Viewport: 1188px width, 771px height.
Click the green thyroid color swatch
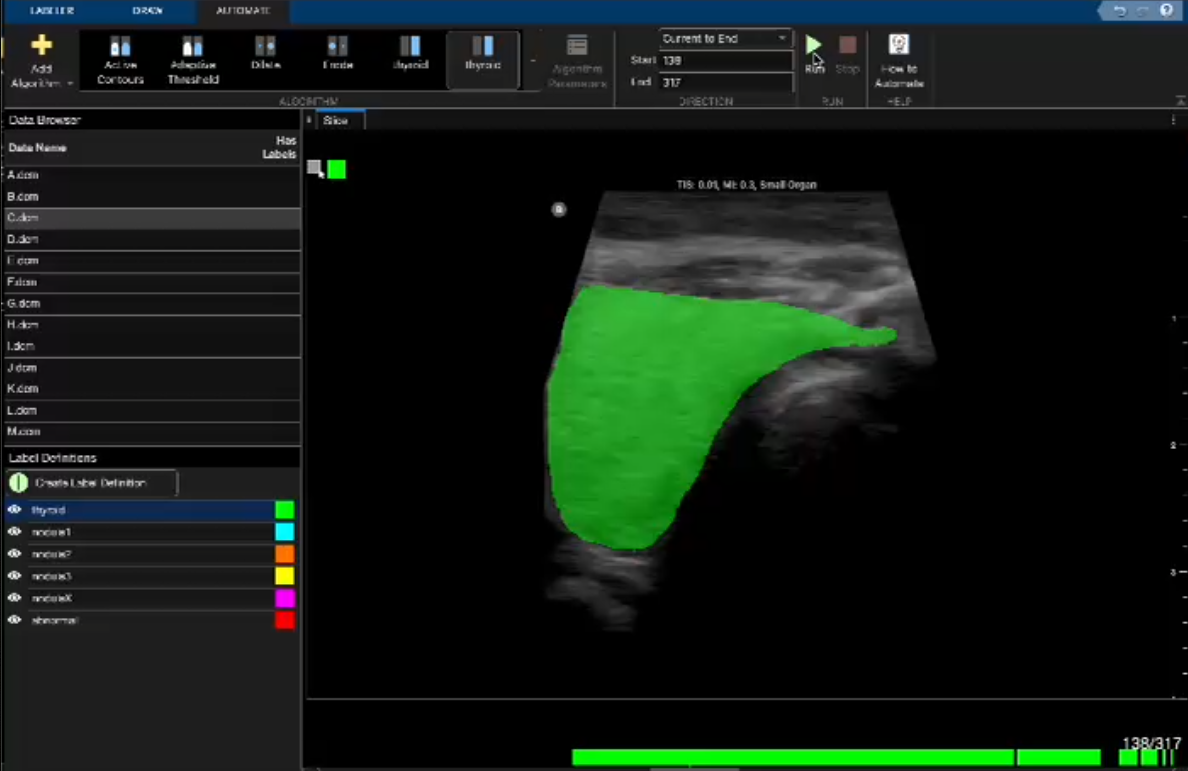click(x=285, y=510)
